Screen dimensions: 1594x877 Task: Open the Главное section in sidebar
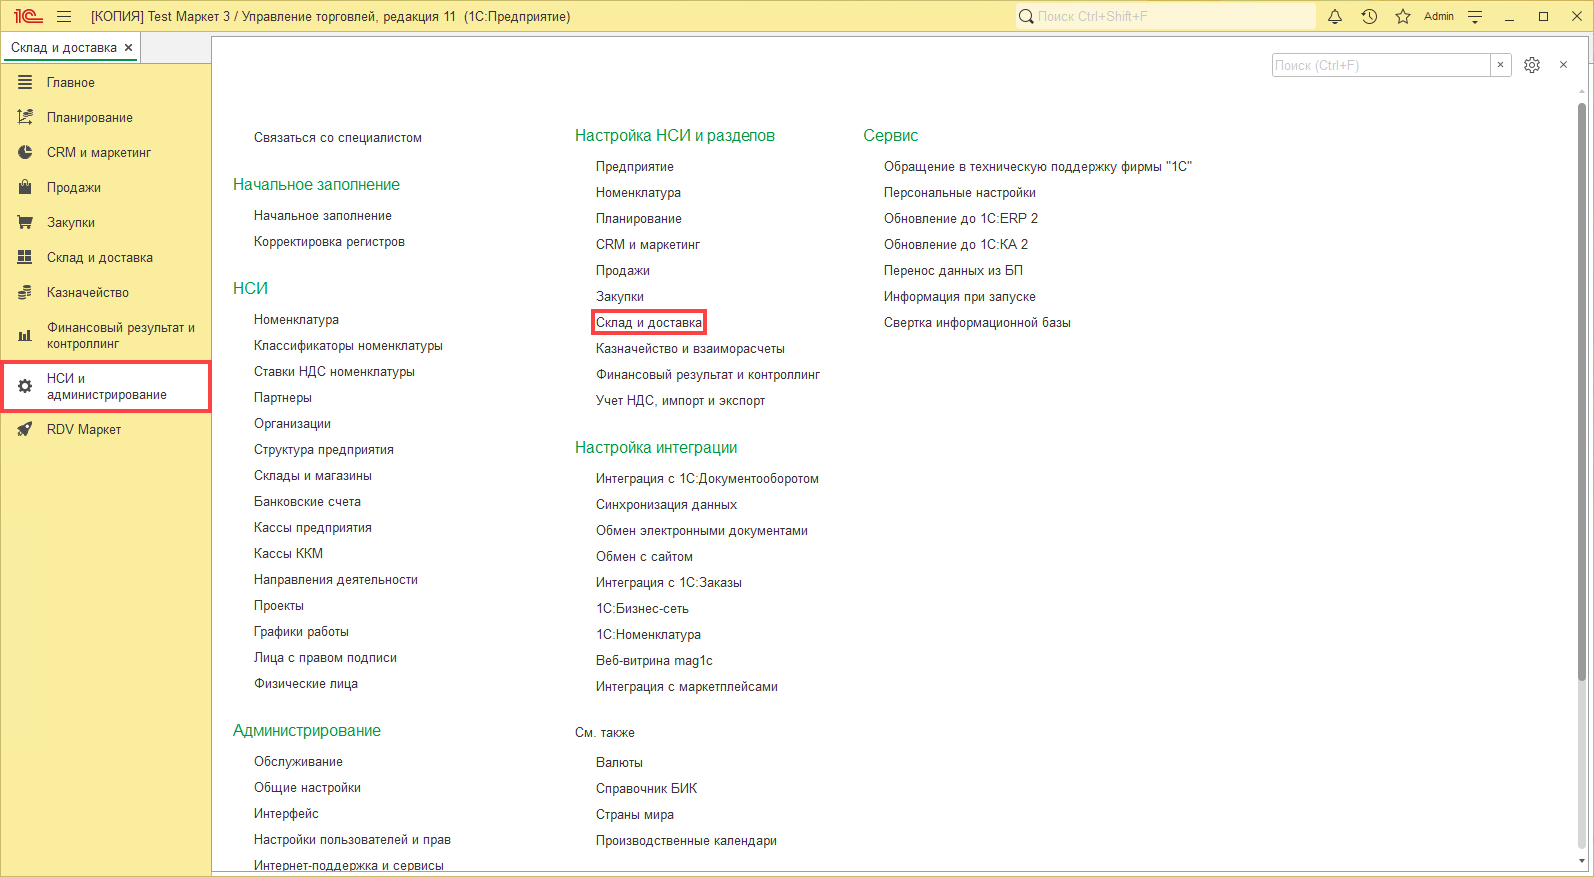point(70,82)
